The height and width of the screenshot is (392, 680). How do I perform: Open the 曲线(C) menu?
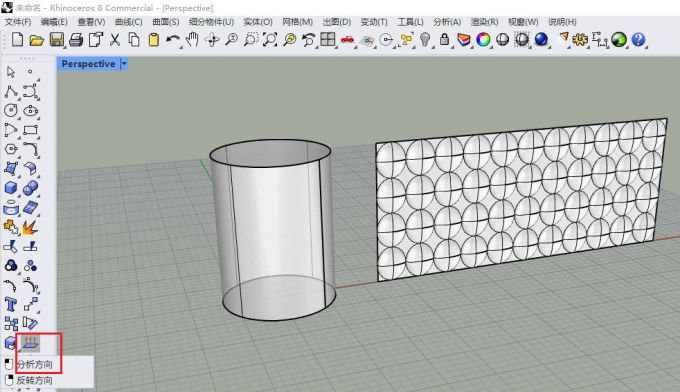tap(128, 22)
